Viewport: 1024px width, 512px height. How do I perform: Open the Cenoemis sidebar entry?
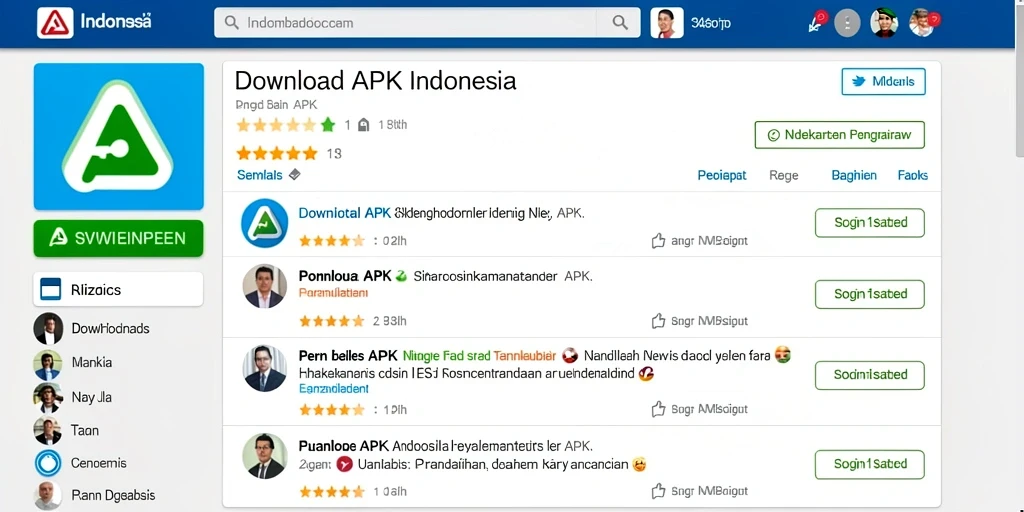pos(99,463)
